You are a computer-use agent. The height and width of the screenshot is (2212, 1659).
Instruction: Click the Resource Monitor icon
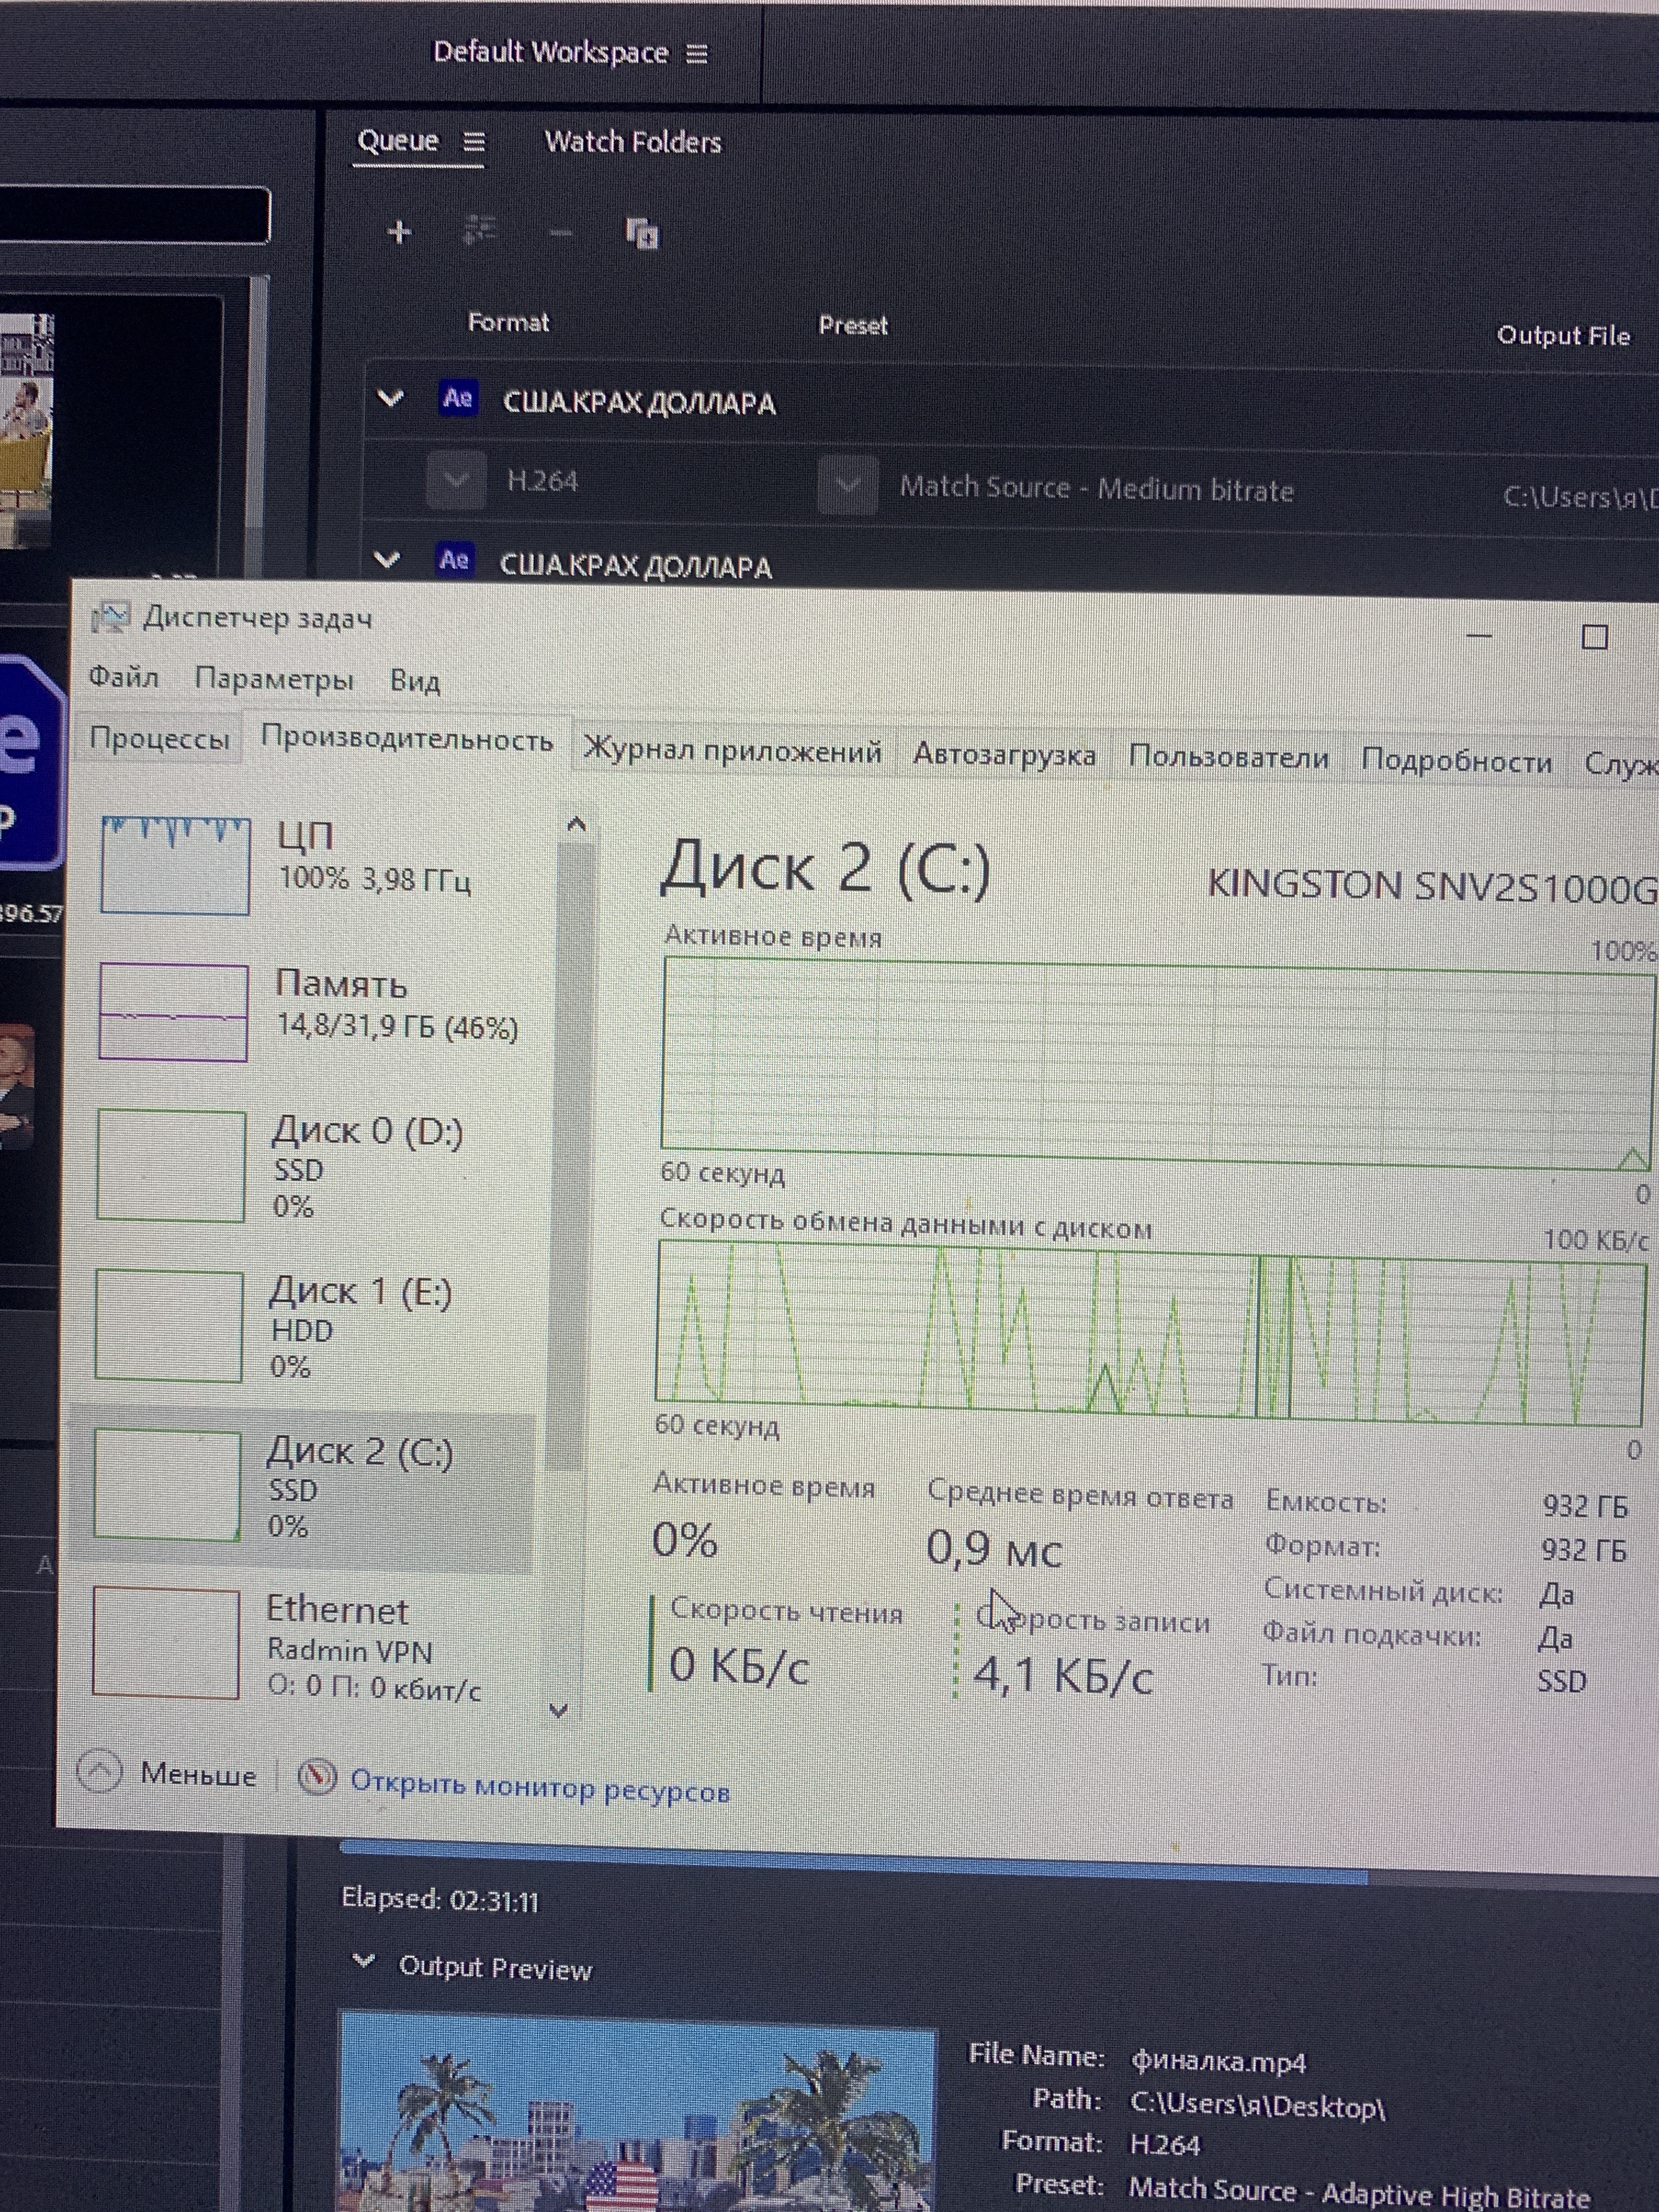coord(317,1777)
